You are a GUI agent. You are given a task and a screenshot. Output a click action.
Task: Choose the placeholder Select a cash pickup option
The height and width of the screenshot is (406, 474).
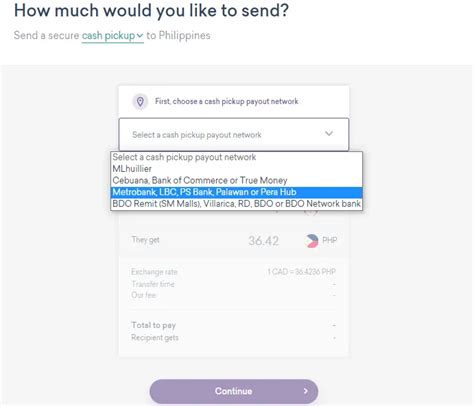point(236,157)
